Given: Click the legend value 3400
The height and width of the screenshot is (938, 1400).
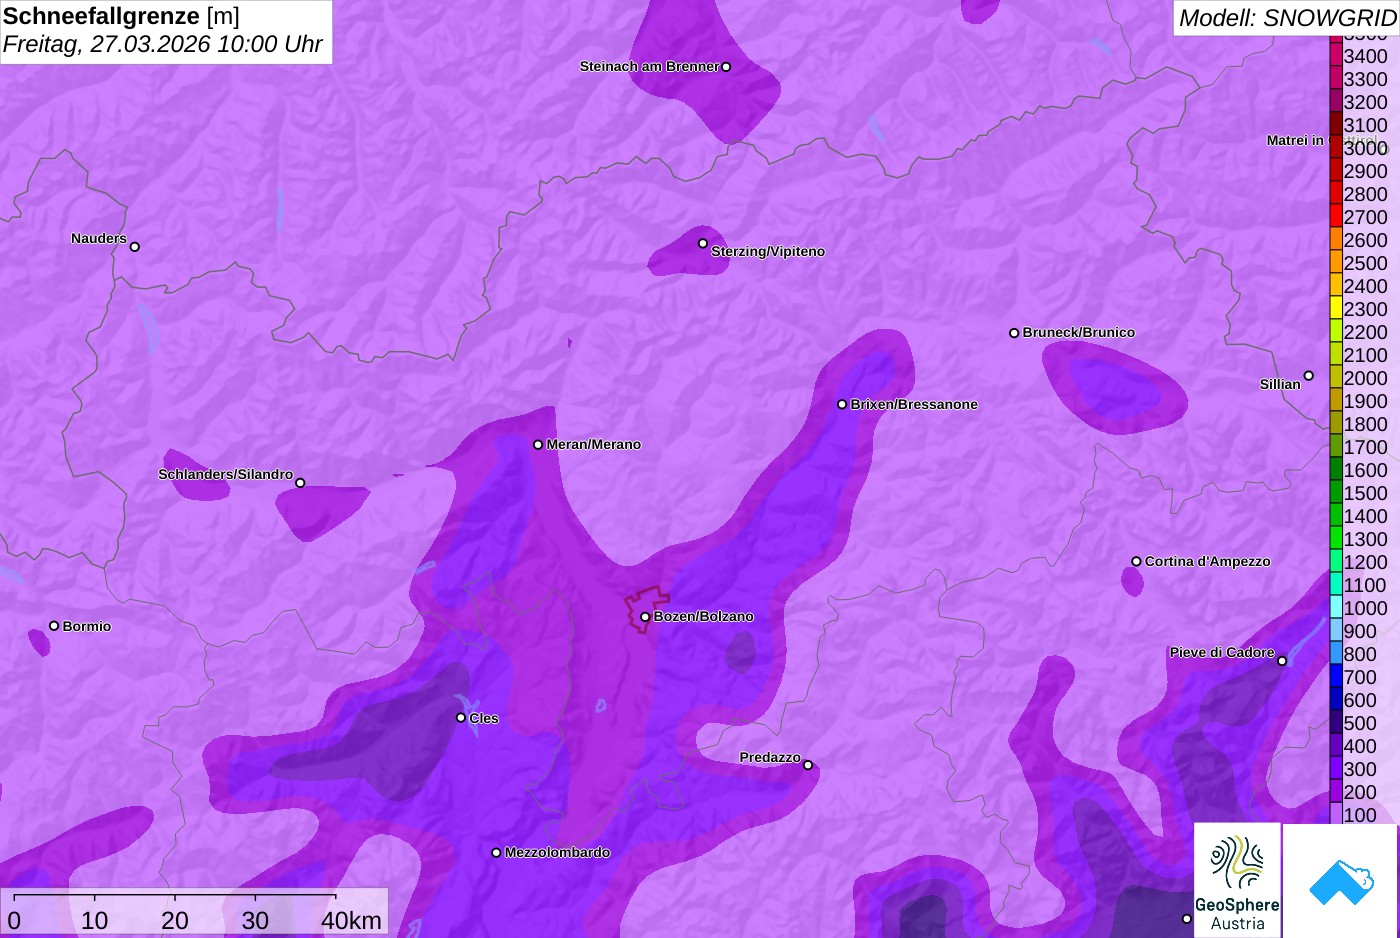Looking at the screenshot, I should [x=1366, y=56].
